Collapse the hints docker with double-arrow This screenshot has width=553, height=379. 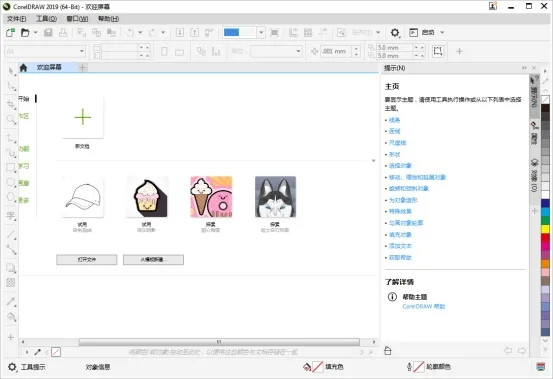click(x=524, y=68)
